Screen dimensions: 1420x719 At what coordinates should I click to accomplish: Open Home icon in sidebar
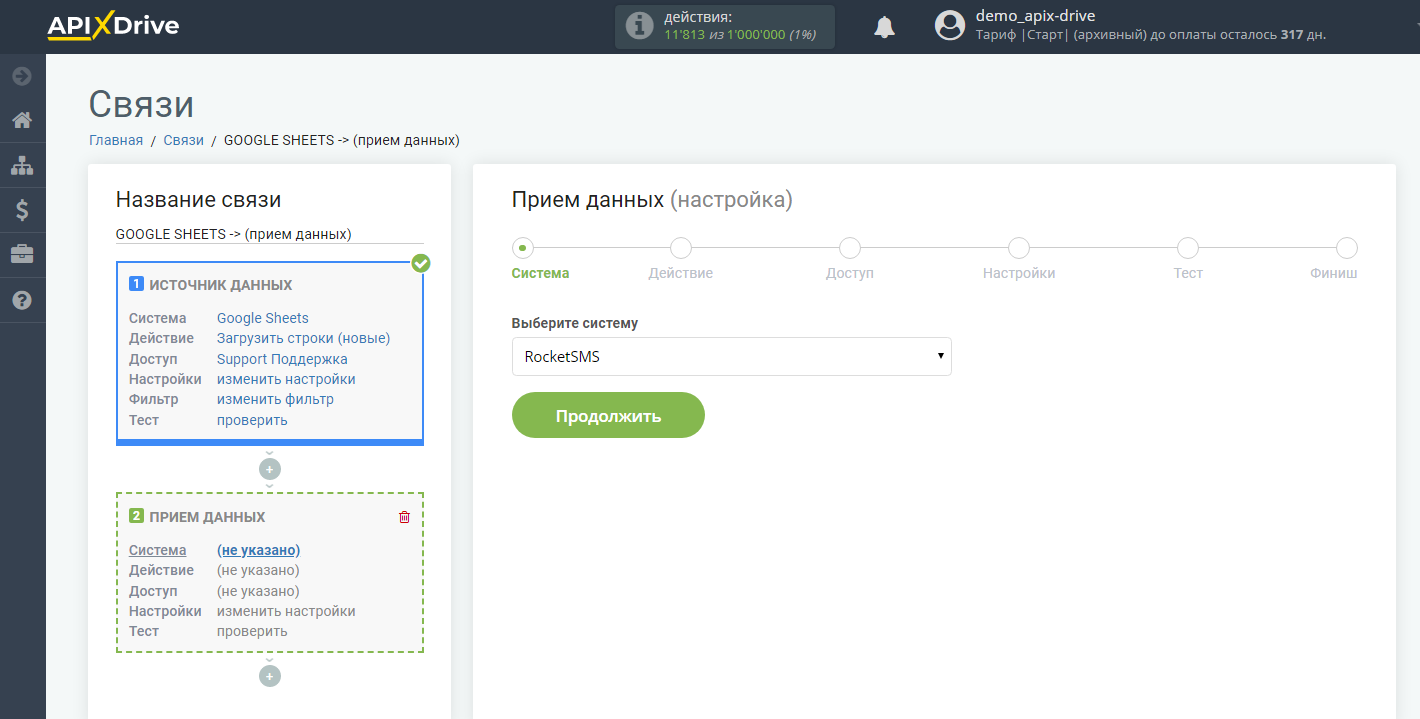pyautogui.click(x=22, y=121)
